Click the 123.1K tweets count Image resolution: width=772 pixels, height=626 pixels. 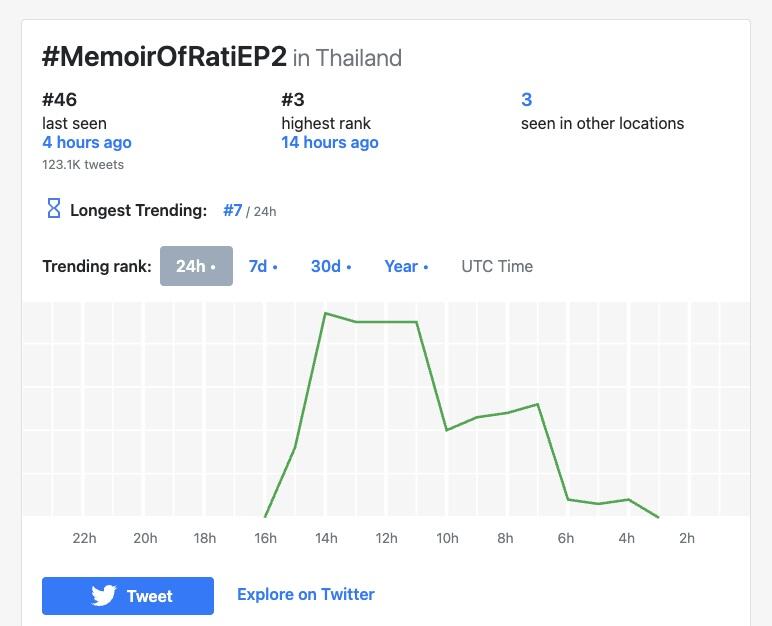pyautogui.click(x=83, y=165)
